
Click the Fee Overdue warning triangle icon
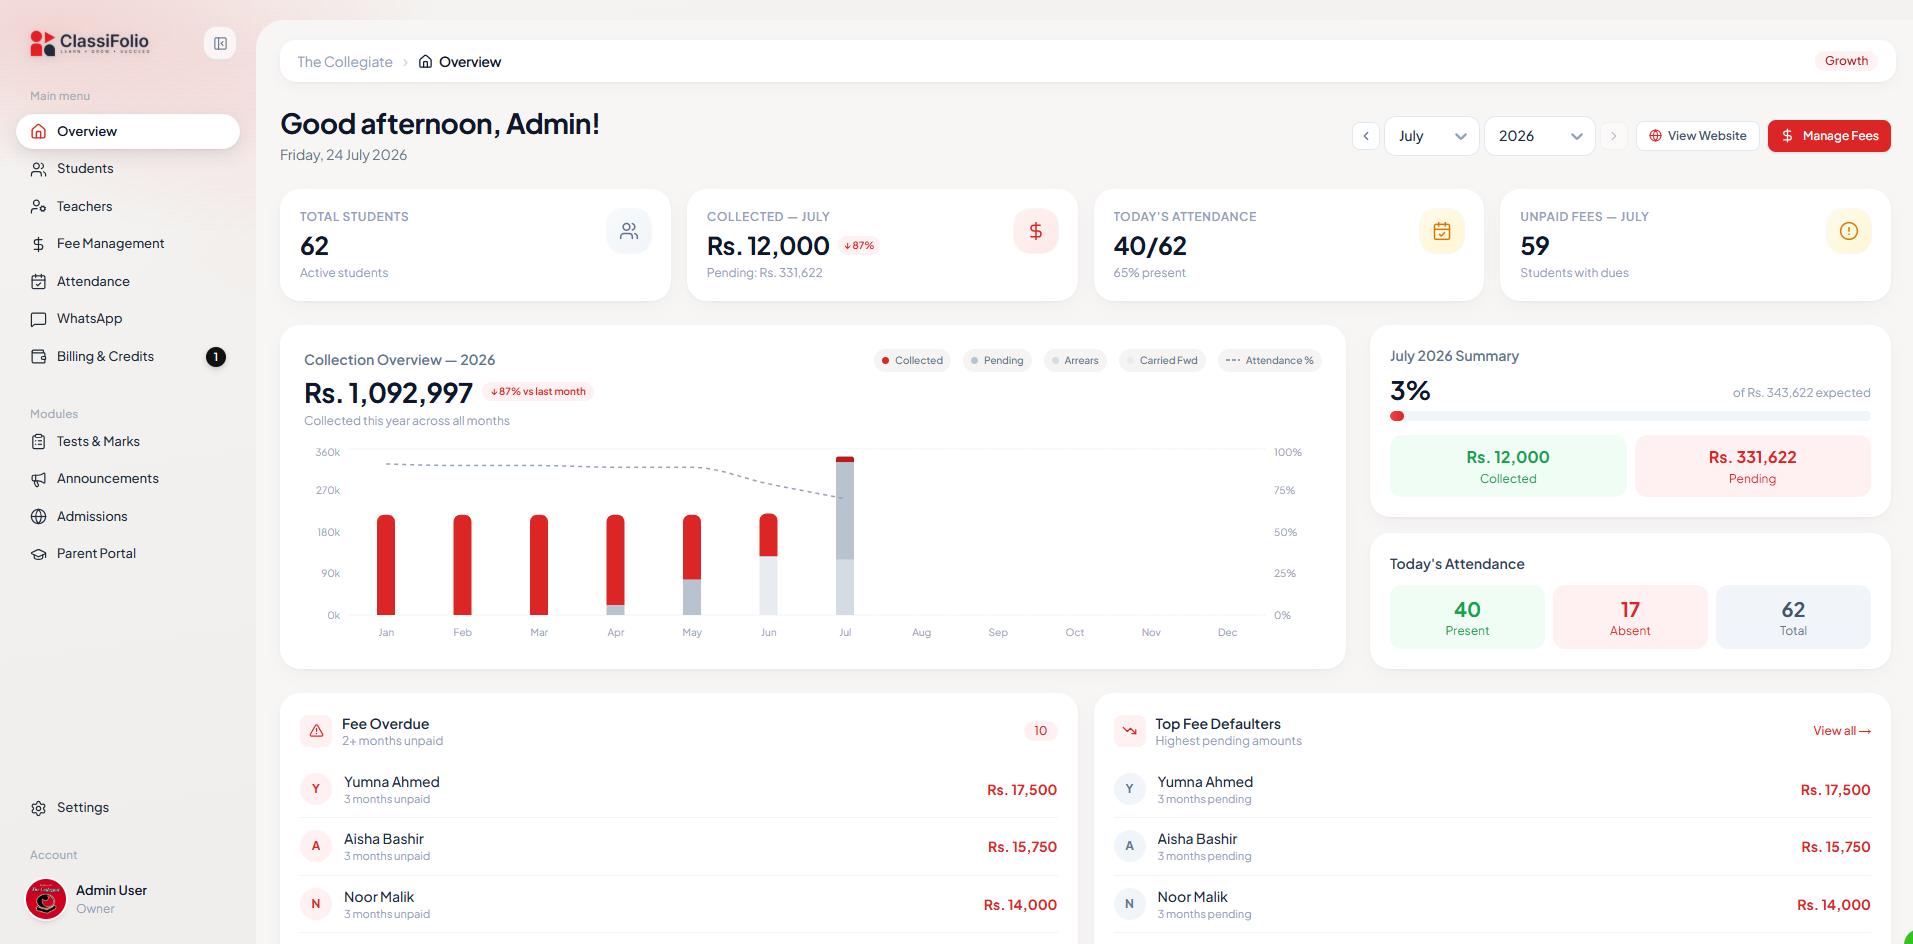coord(316,731)
